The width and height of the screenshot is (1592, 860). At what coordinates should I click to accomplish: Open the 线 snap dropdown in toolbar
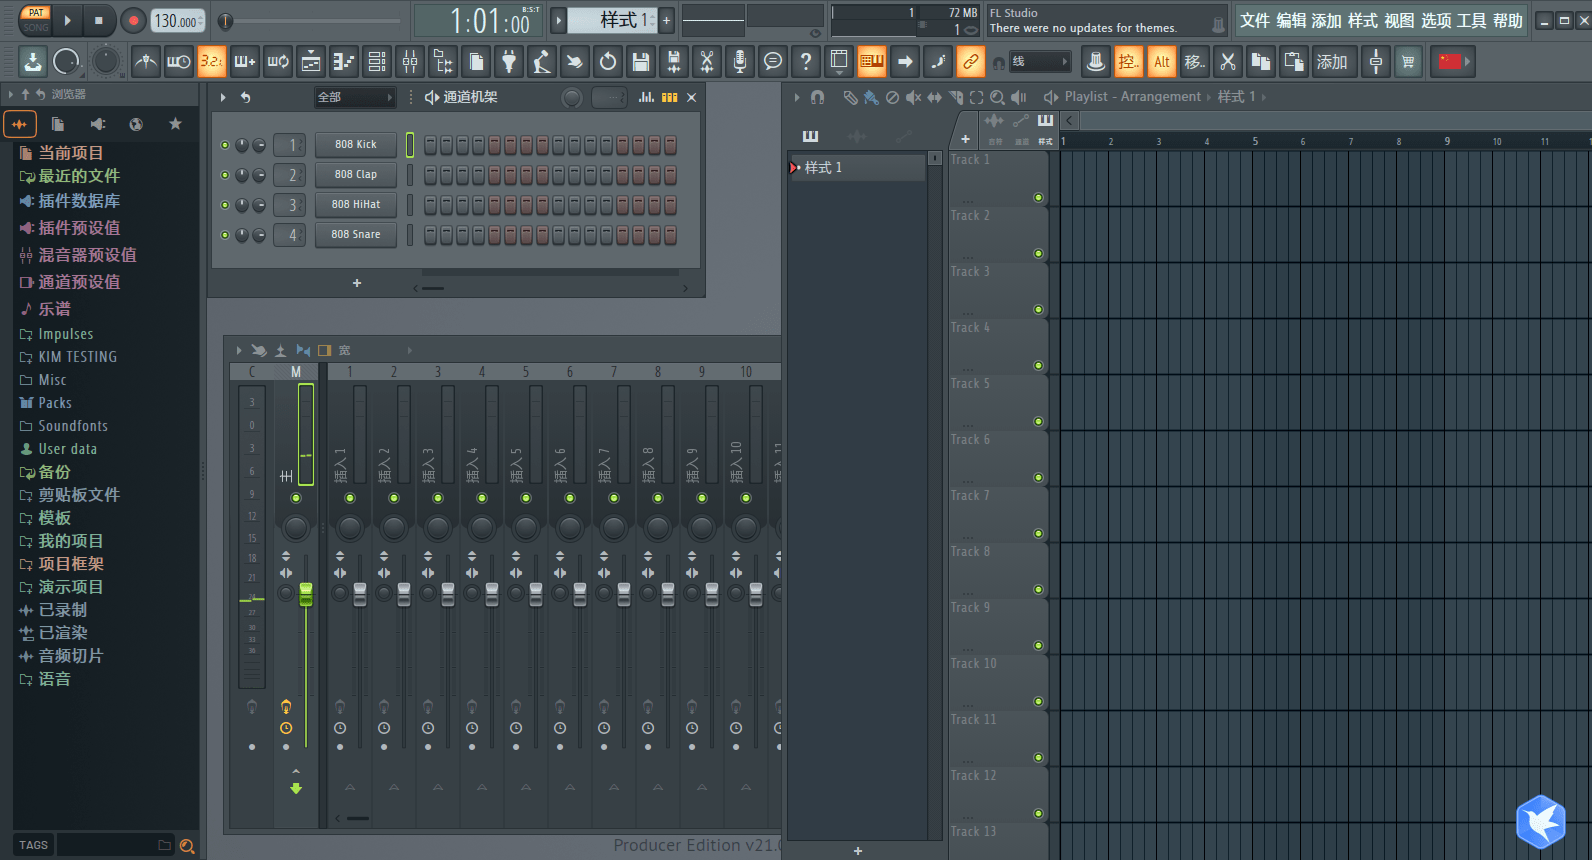click(x=1040, y=62)
